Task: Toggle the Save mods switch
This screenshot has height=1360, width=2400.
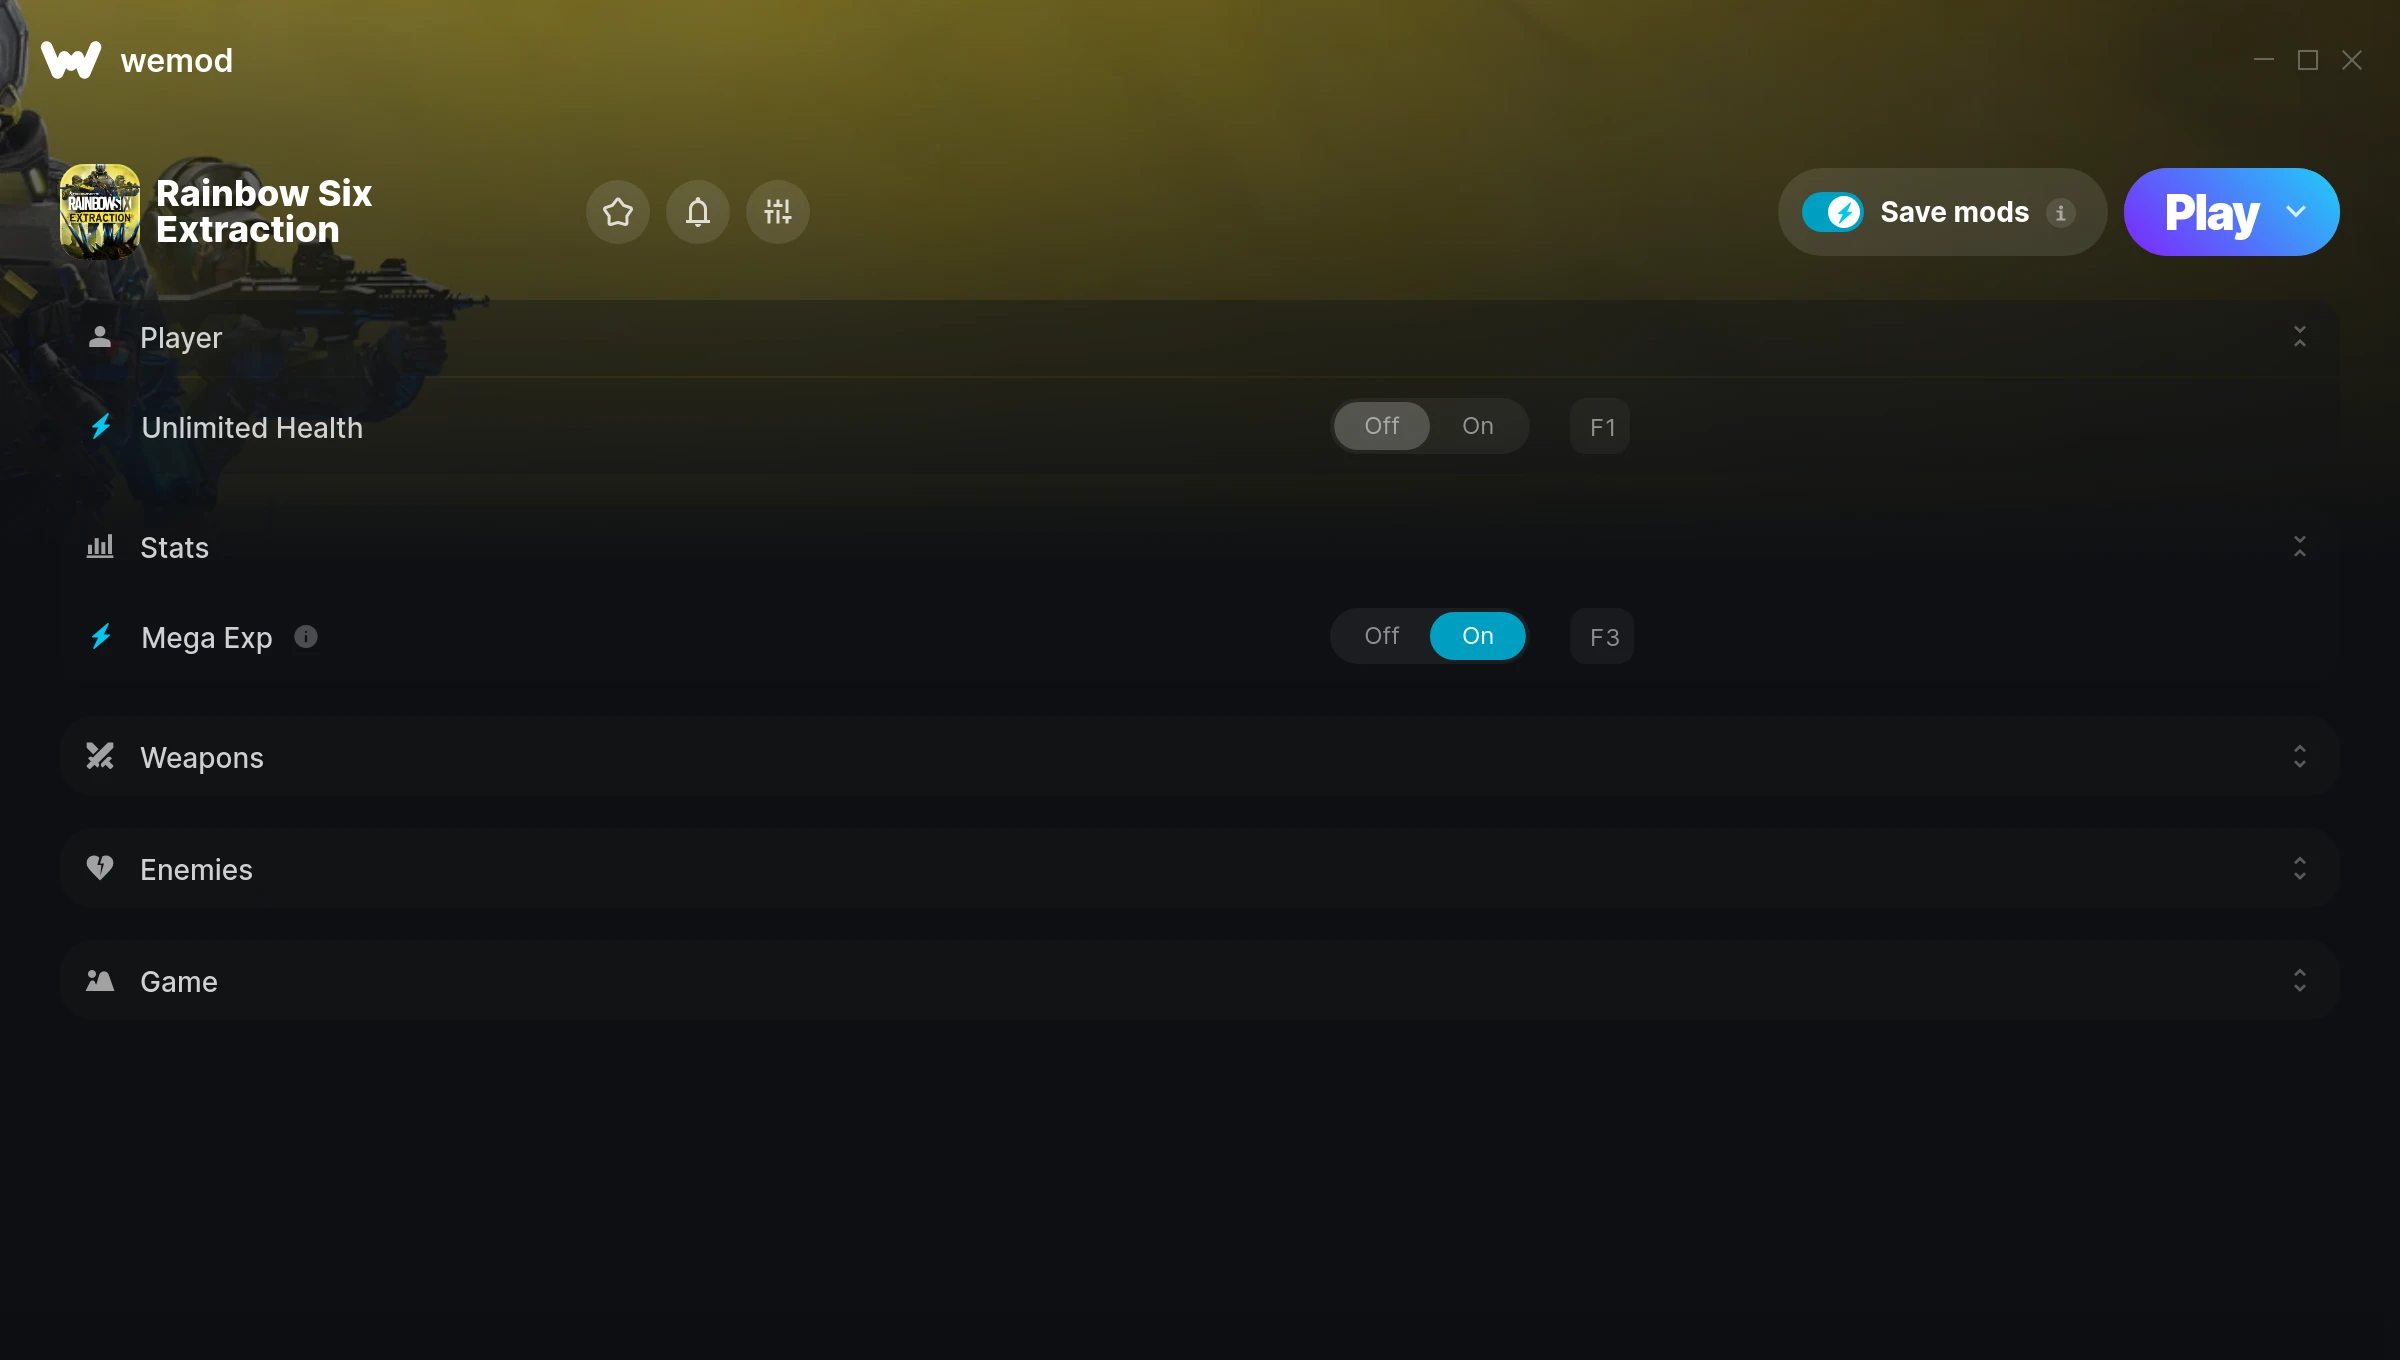Action: 1832,212
